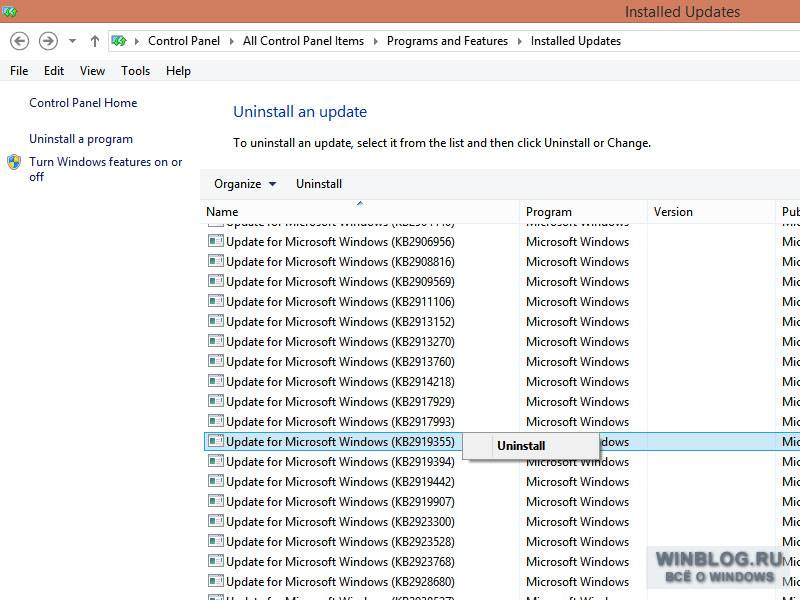Select Update for Microsoft Windows (KB2906956) text
The height and width of the screenshot is (600, 800).
(x=340, y=242)
